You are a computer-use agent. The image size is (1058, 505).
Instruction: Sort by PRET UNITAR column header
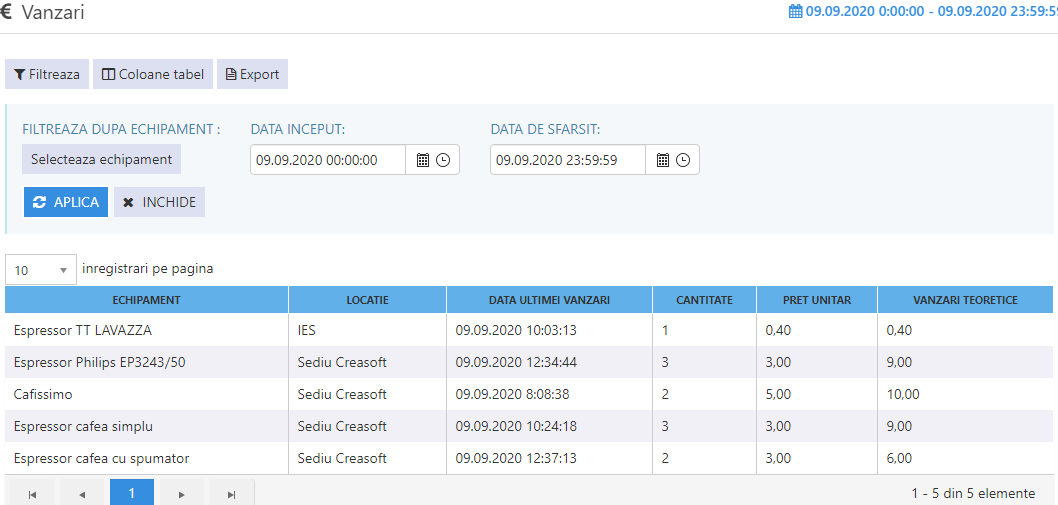click(x=817, y=300)
